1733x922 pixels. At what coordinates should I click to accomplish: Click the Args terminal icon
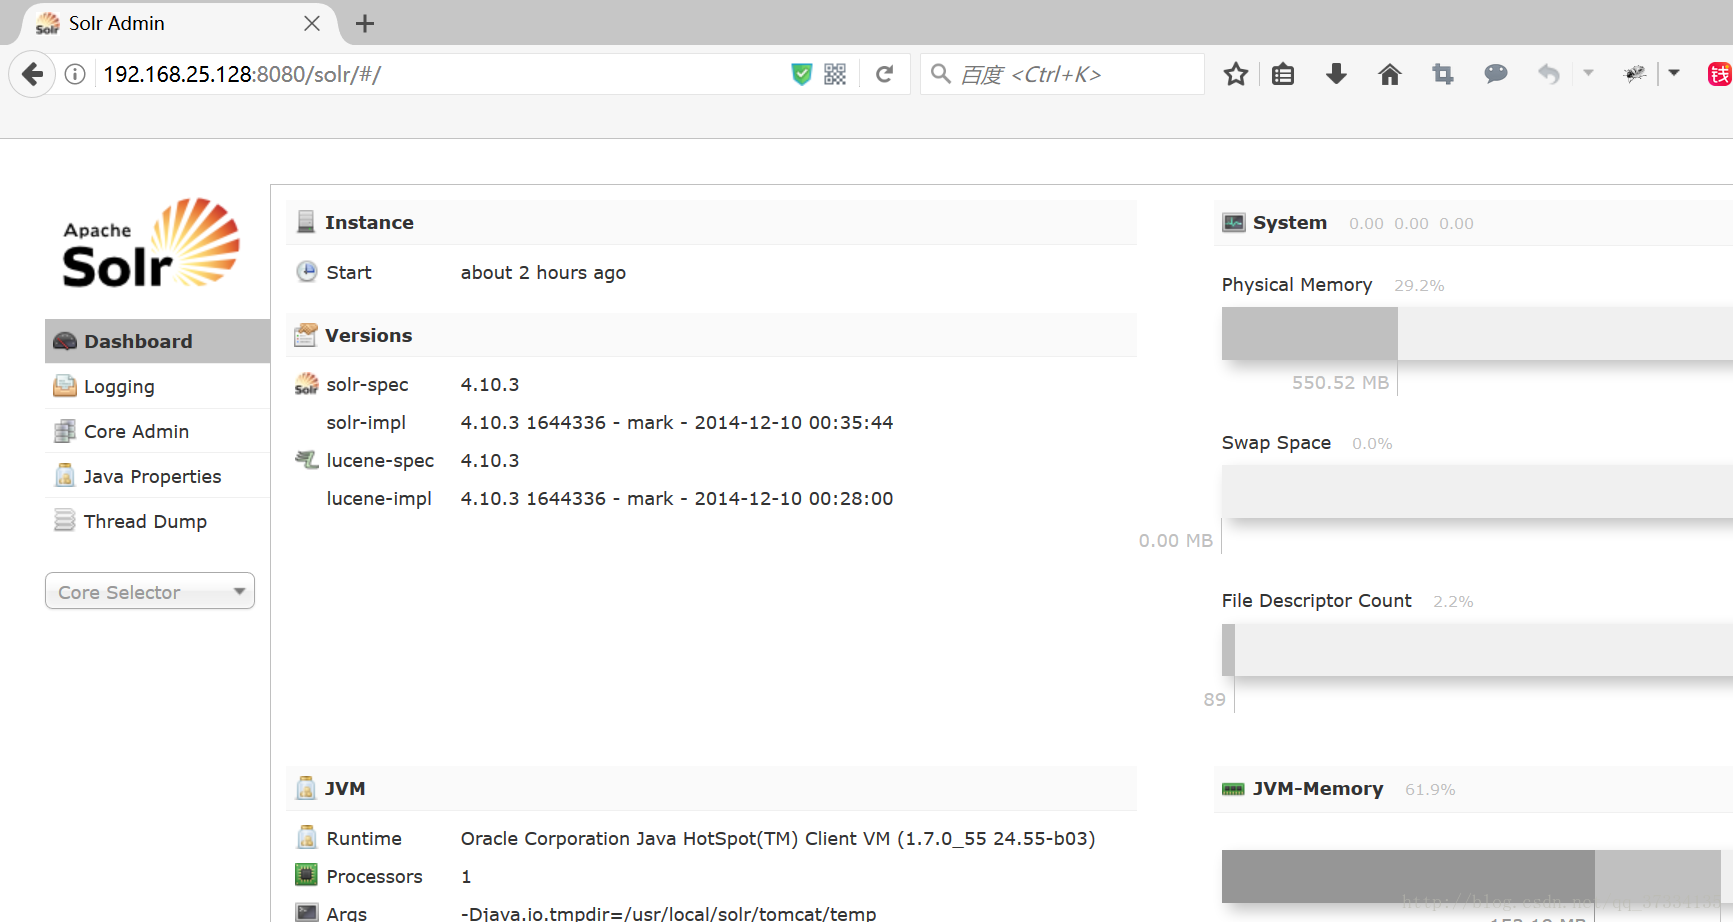306,912
